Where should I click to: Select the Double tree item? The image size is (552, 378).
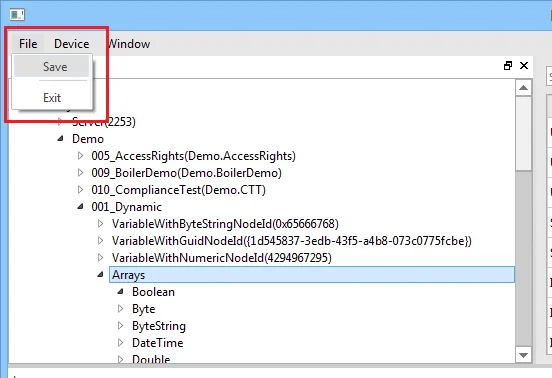151,359
